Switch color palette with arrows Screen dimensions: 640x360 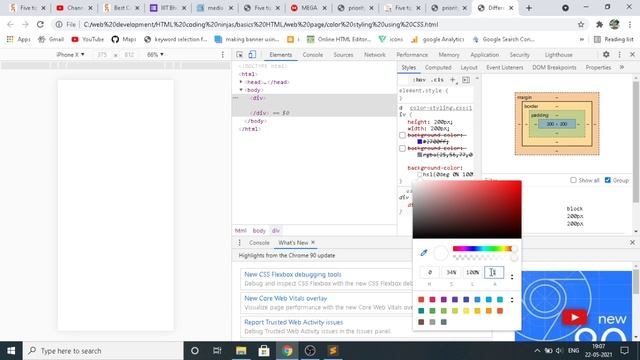tap(512, 300)
